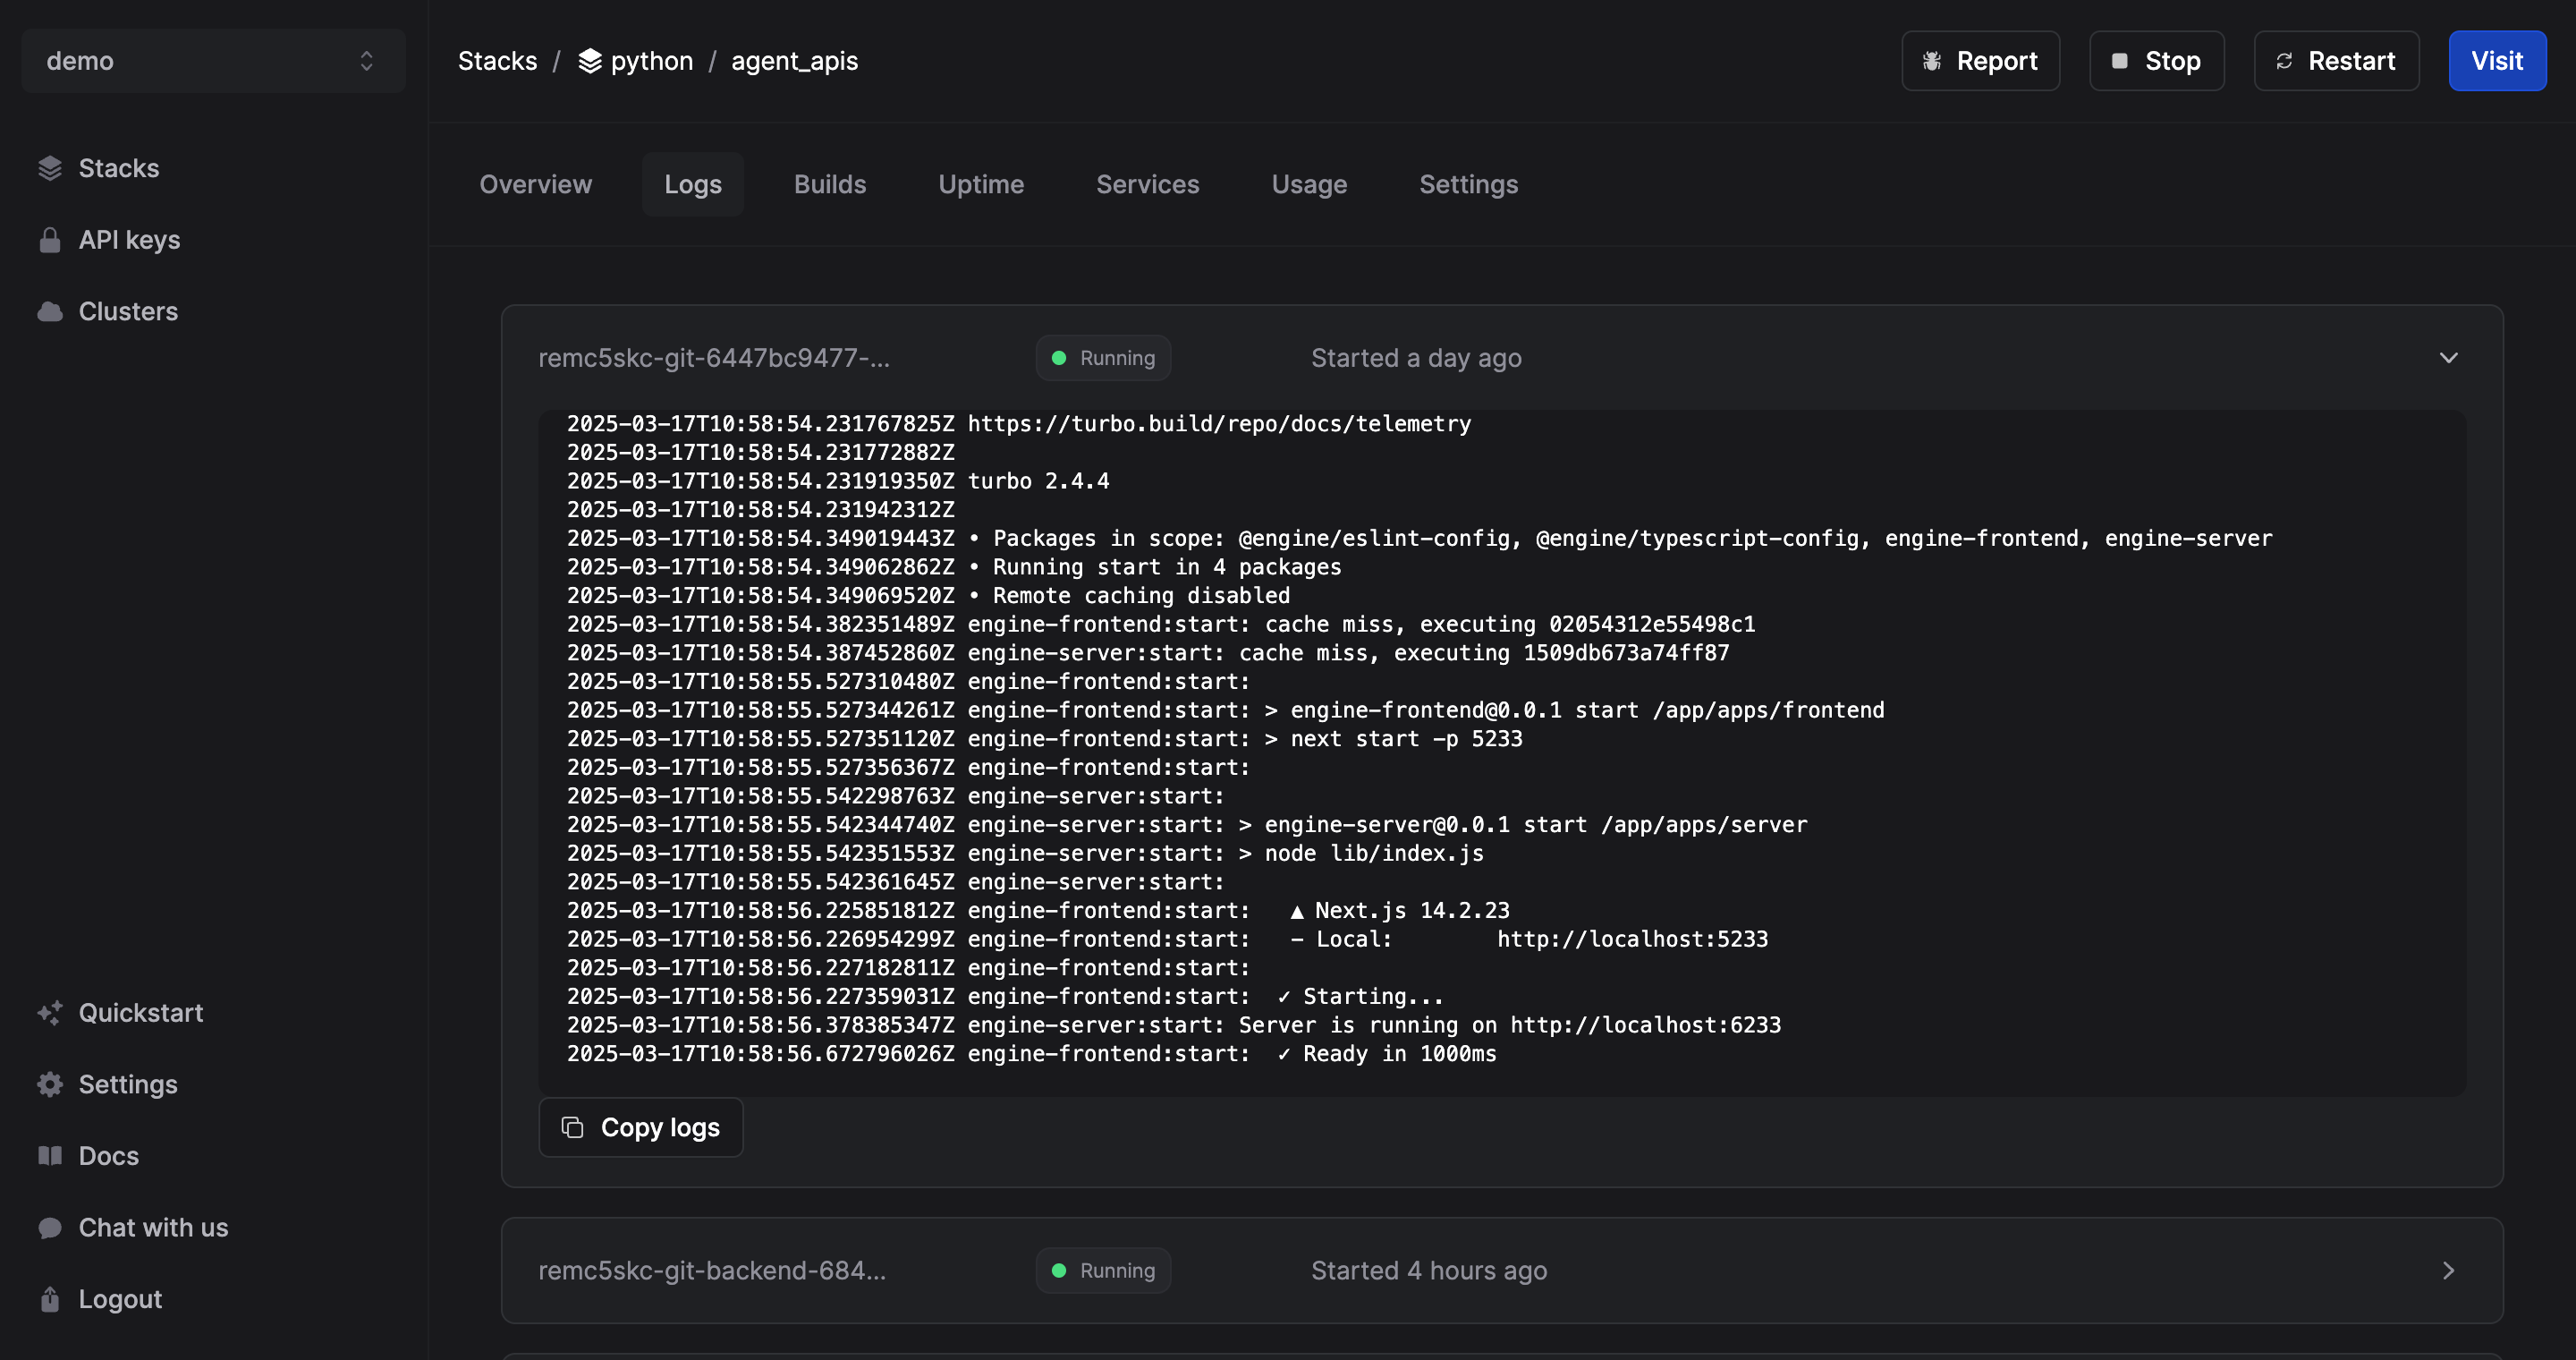
Task: Navigate to python in the breadcrumb
Action: [x=650, y=61]
